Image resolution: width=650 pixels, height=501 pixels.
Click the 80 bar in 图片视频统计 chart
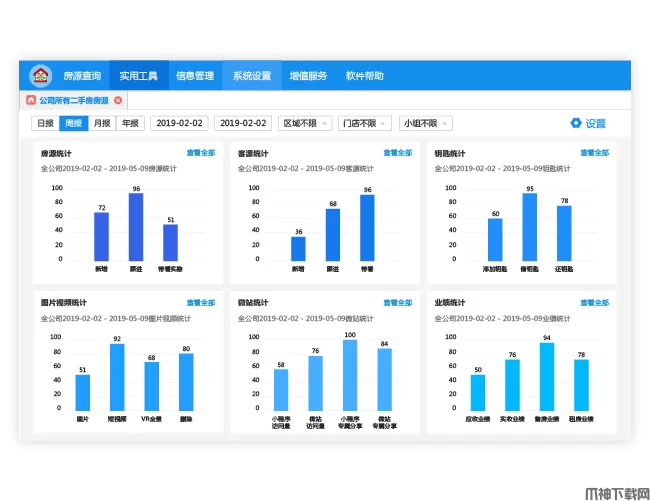point(186,382)
